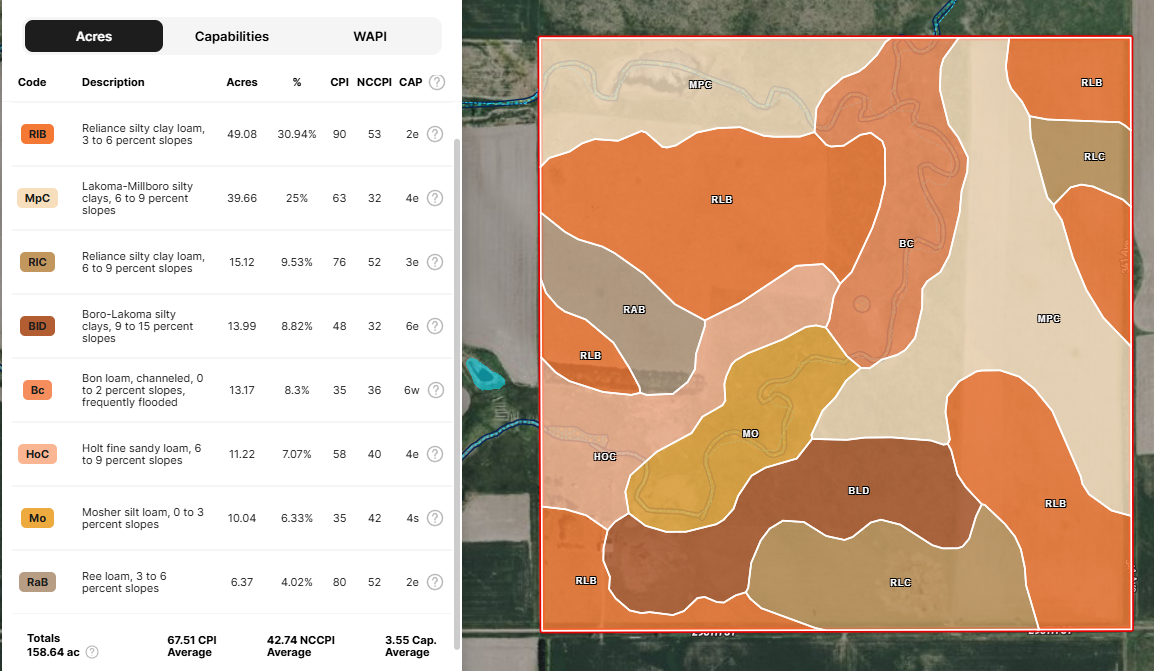Open the help icon beside the CAP header
Screen dimensions: 1154x671
click(x=437, y=82)
